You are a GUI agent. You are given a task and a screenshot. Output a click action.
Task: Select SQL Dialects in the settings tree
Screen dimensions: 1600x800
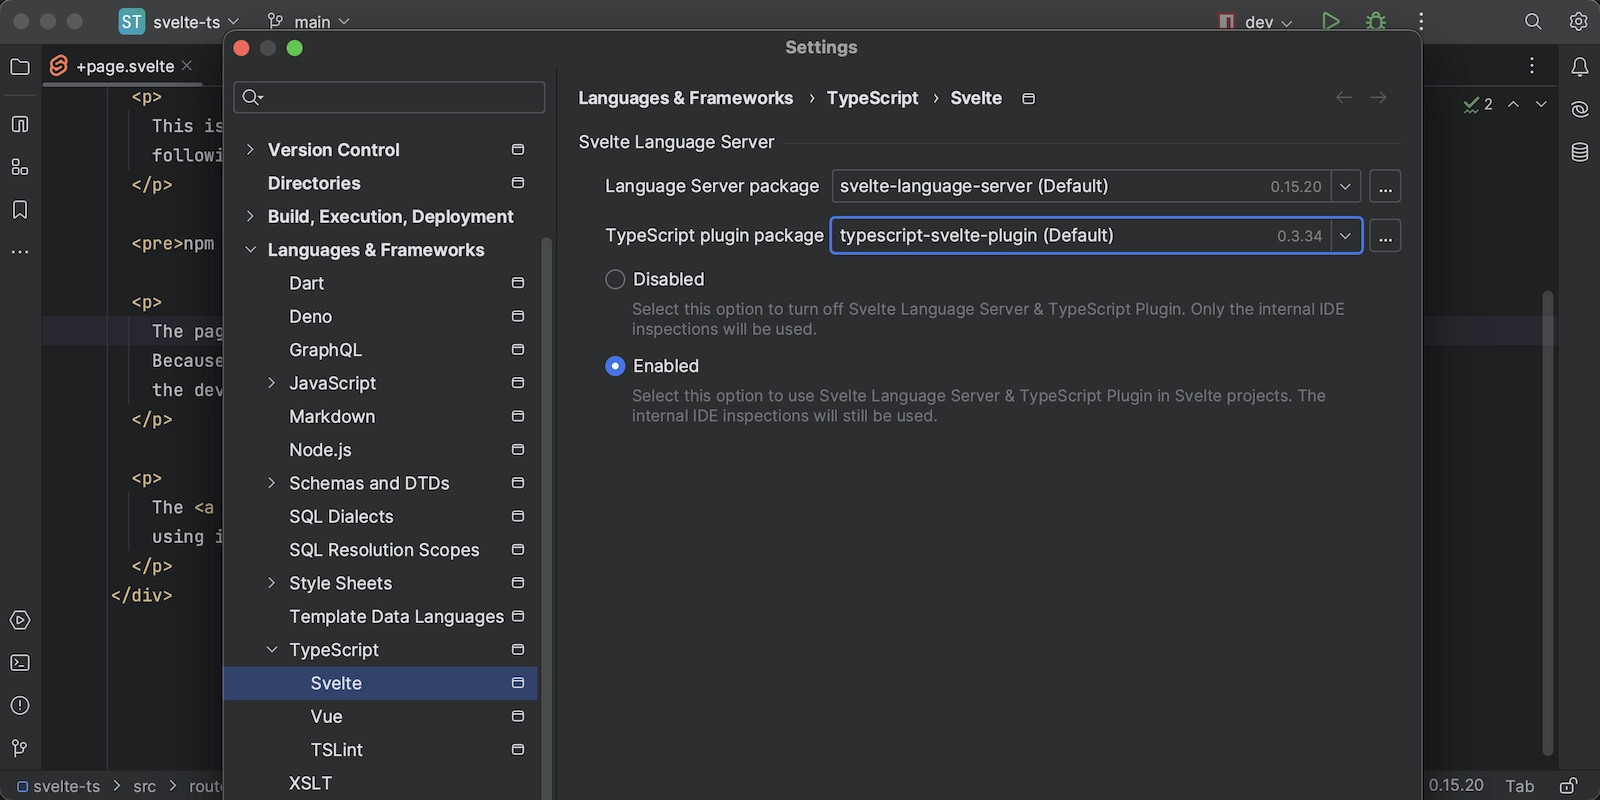380,516
